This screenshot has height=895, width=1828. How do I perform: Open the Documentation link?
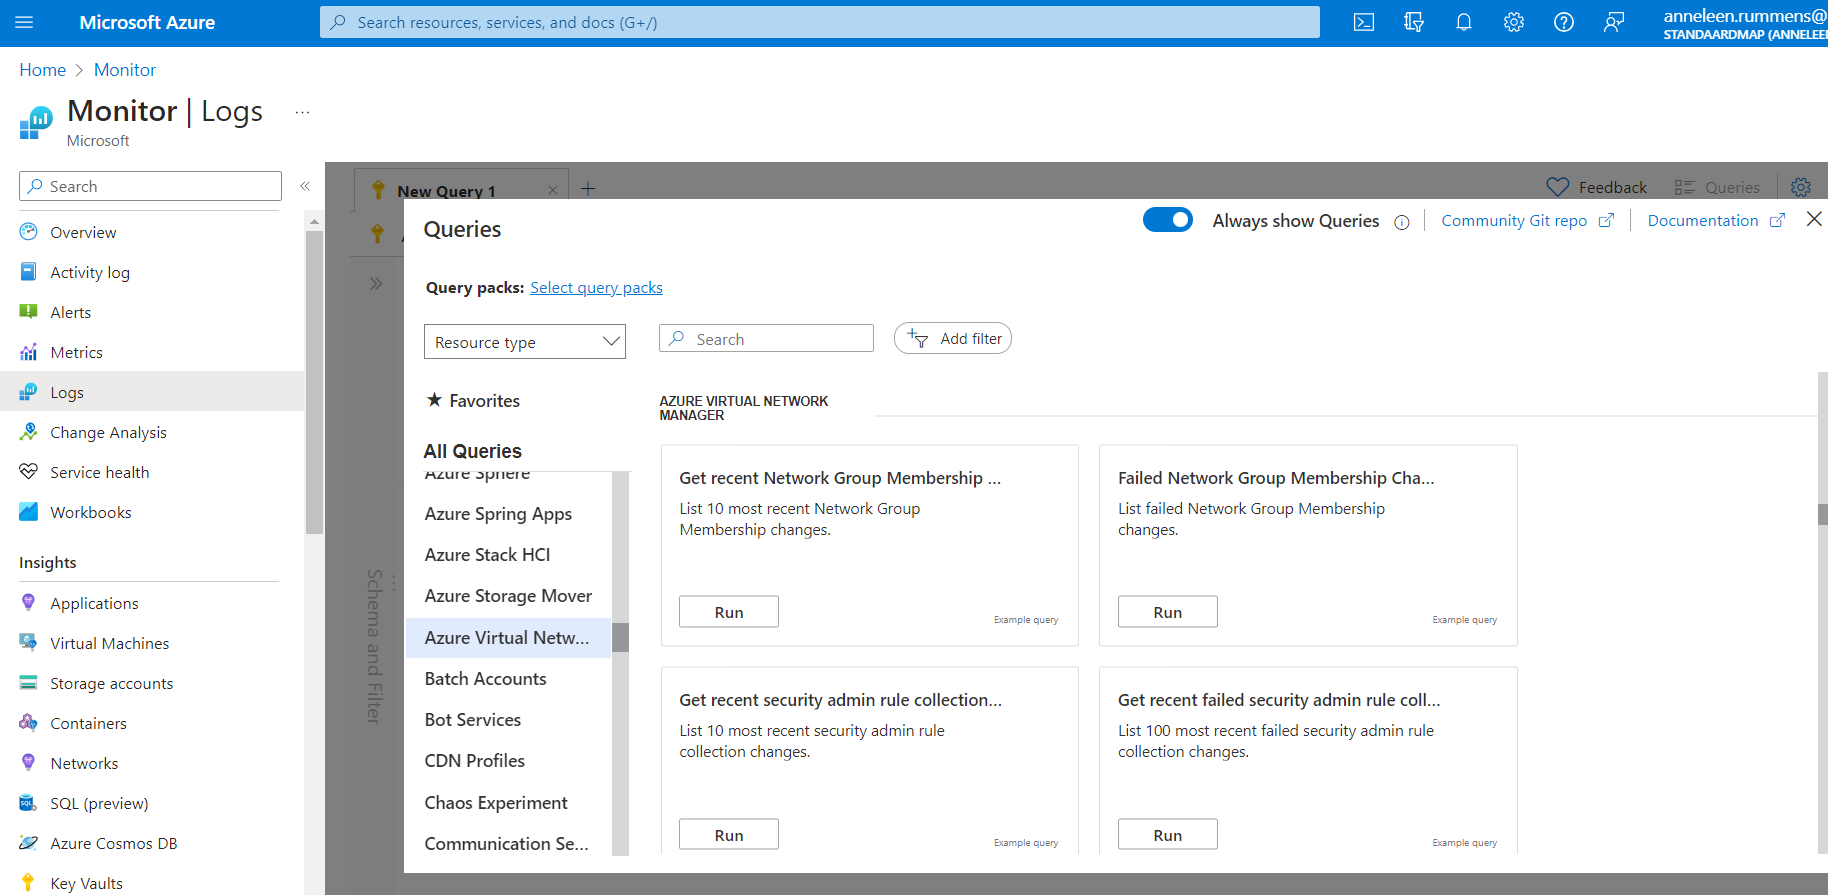tap(1716, 221)
